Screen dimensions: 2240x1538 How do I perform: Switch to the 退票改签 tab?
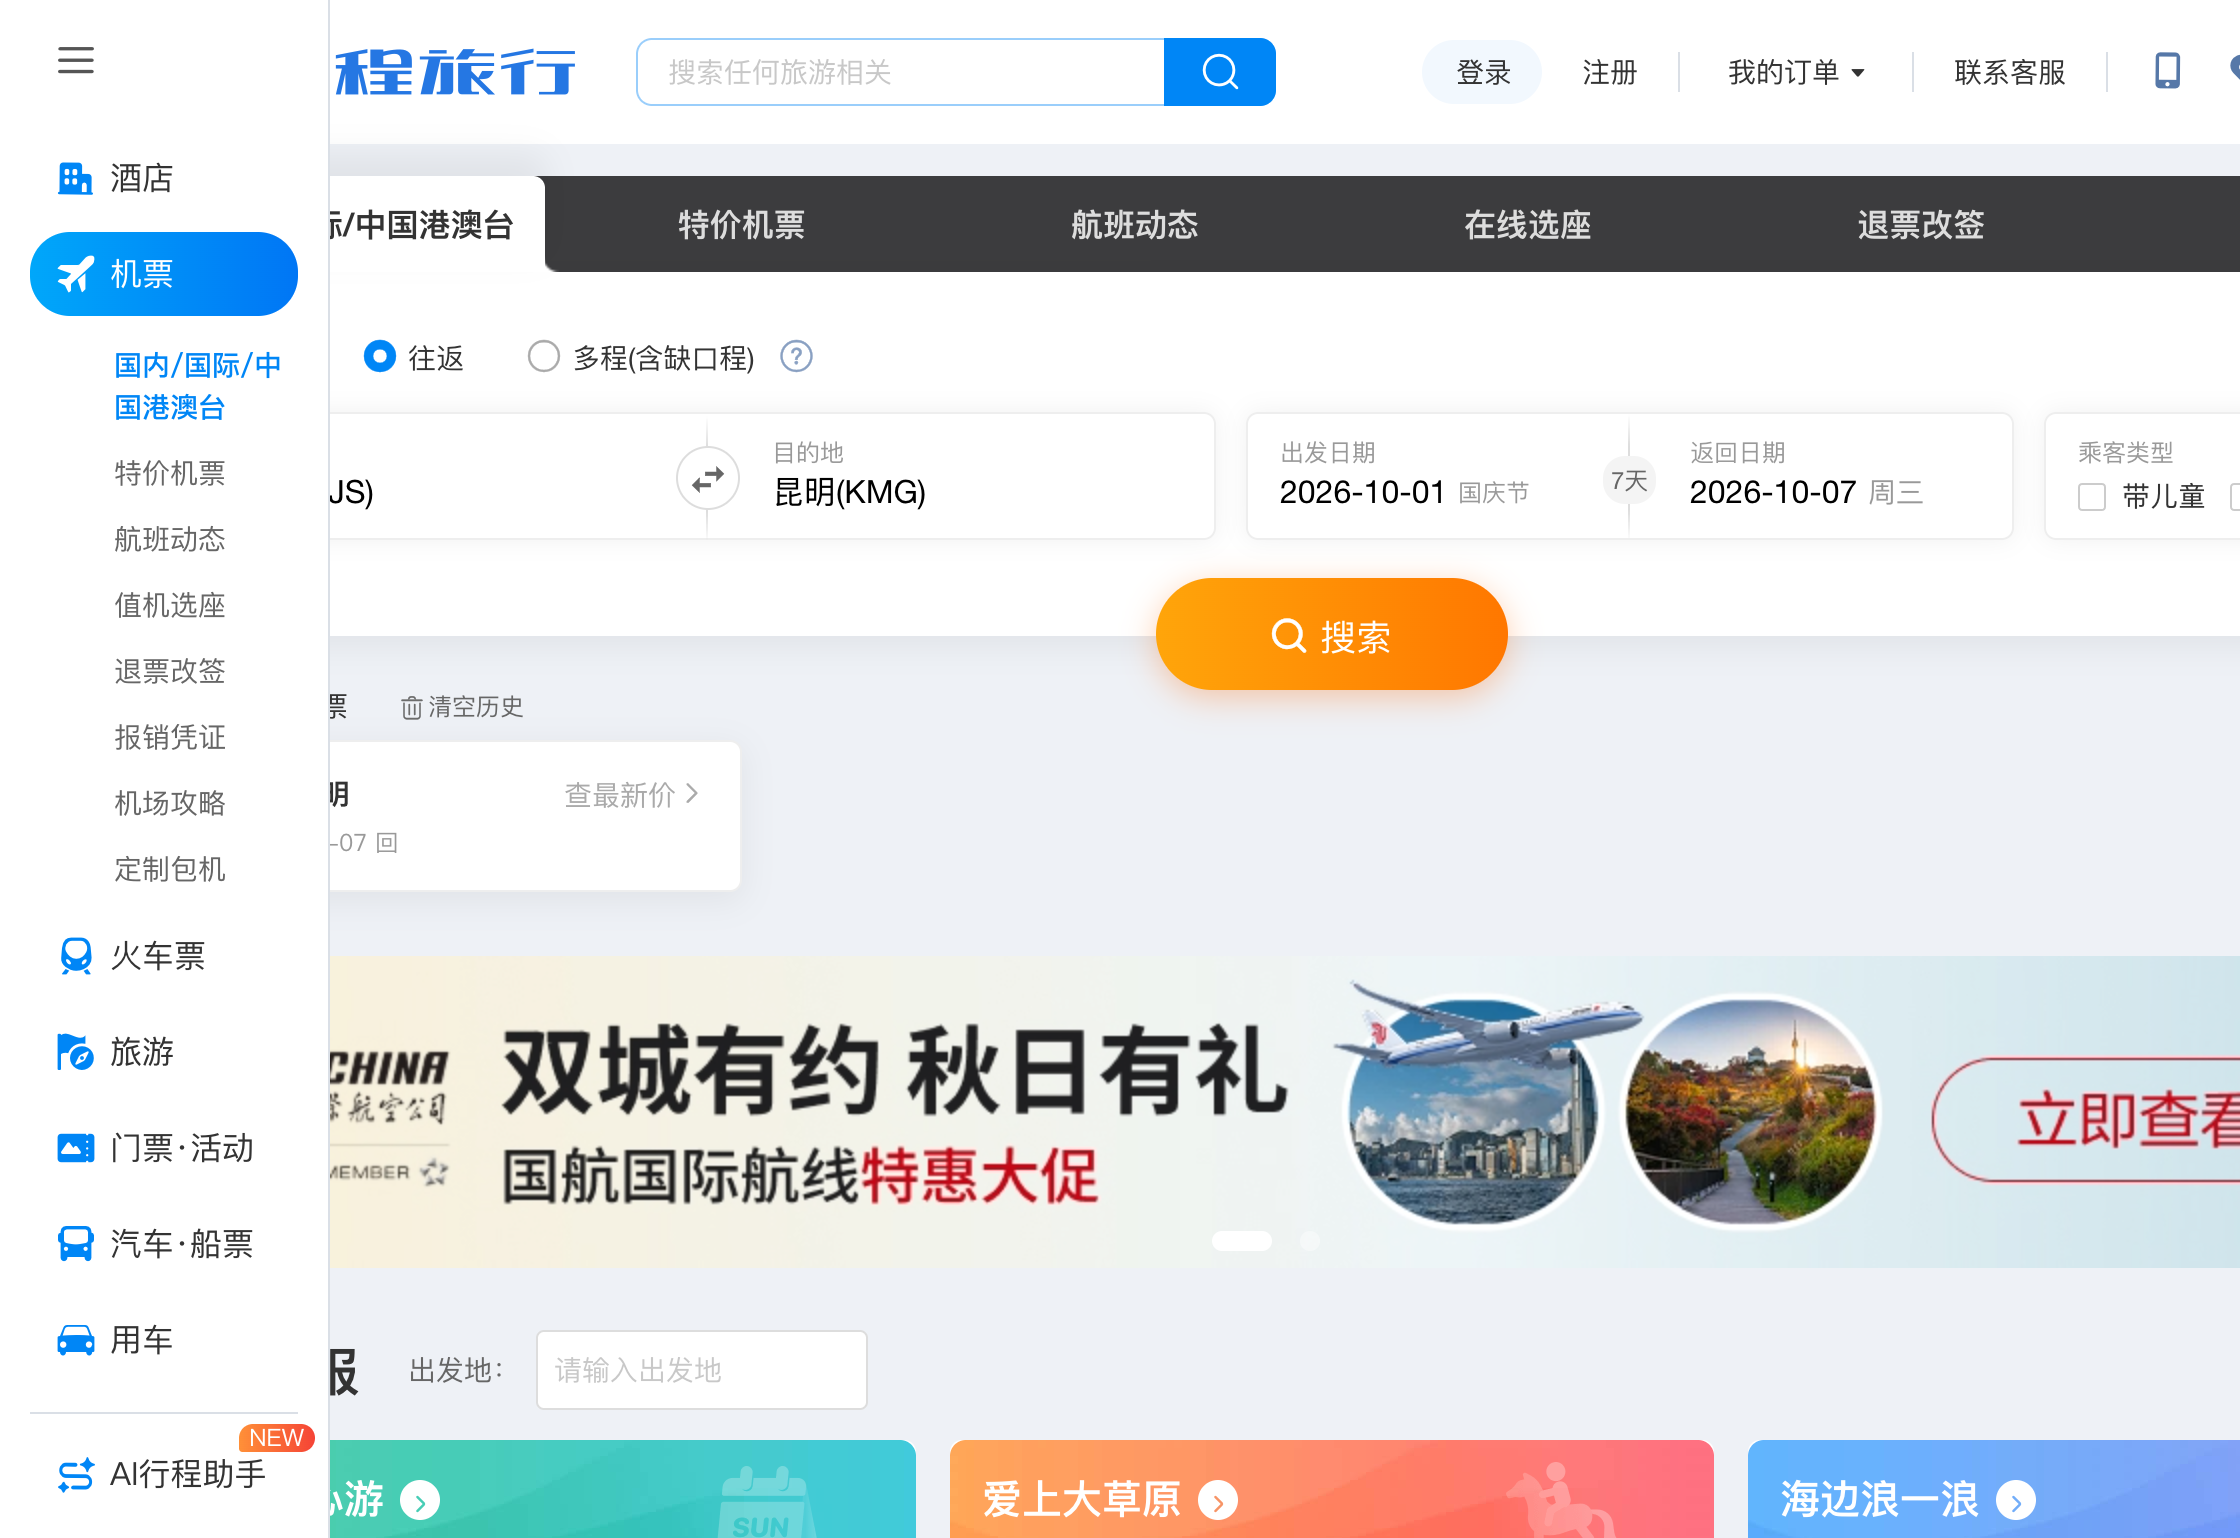pyautogui.click(x=1921, y=224)
